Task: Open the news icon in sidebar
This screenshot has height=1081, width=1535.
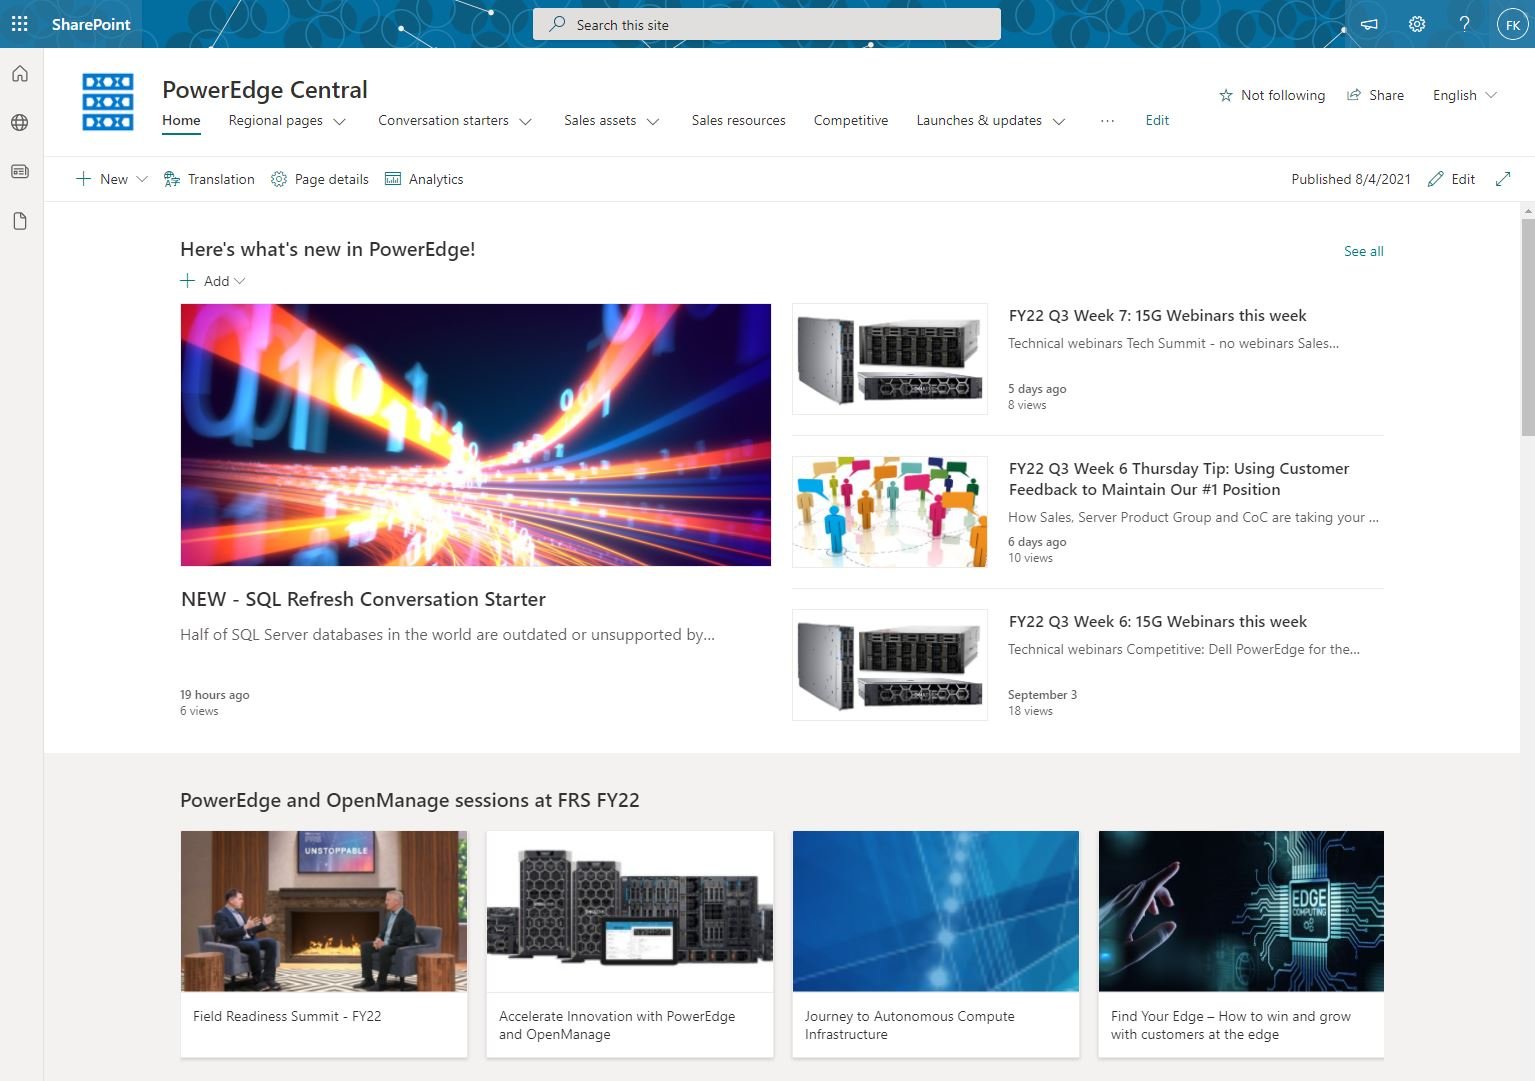Action: tap(20, 172)
